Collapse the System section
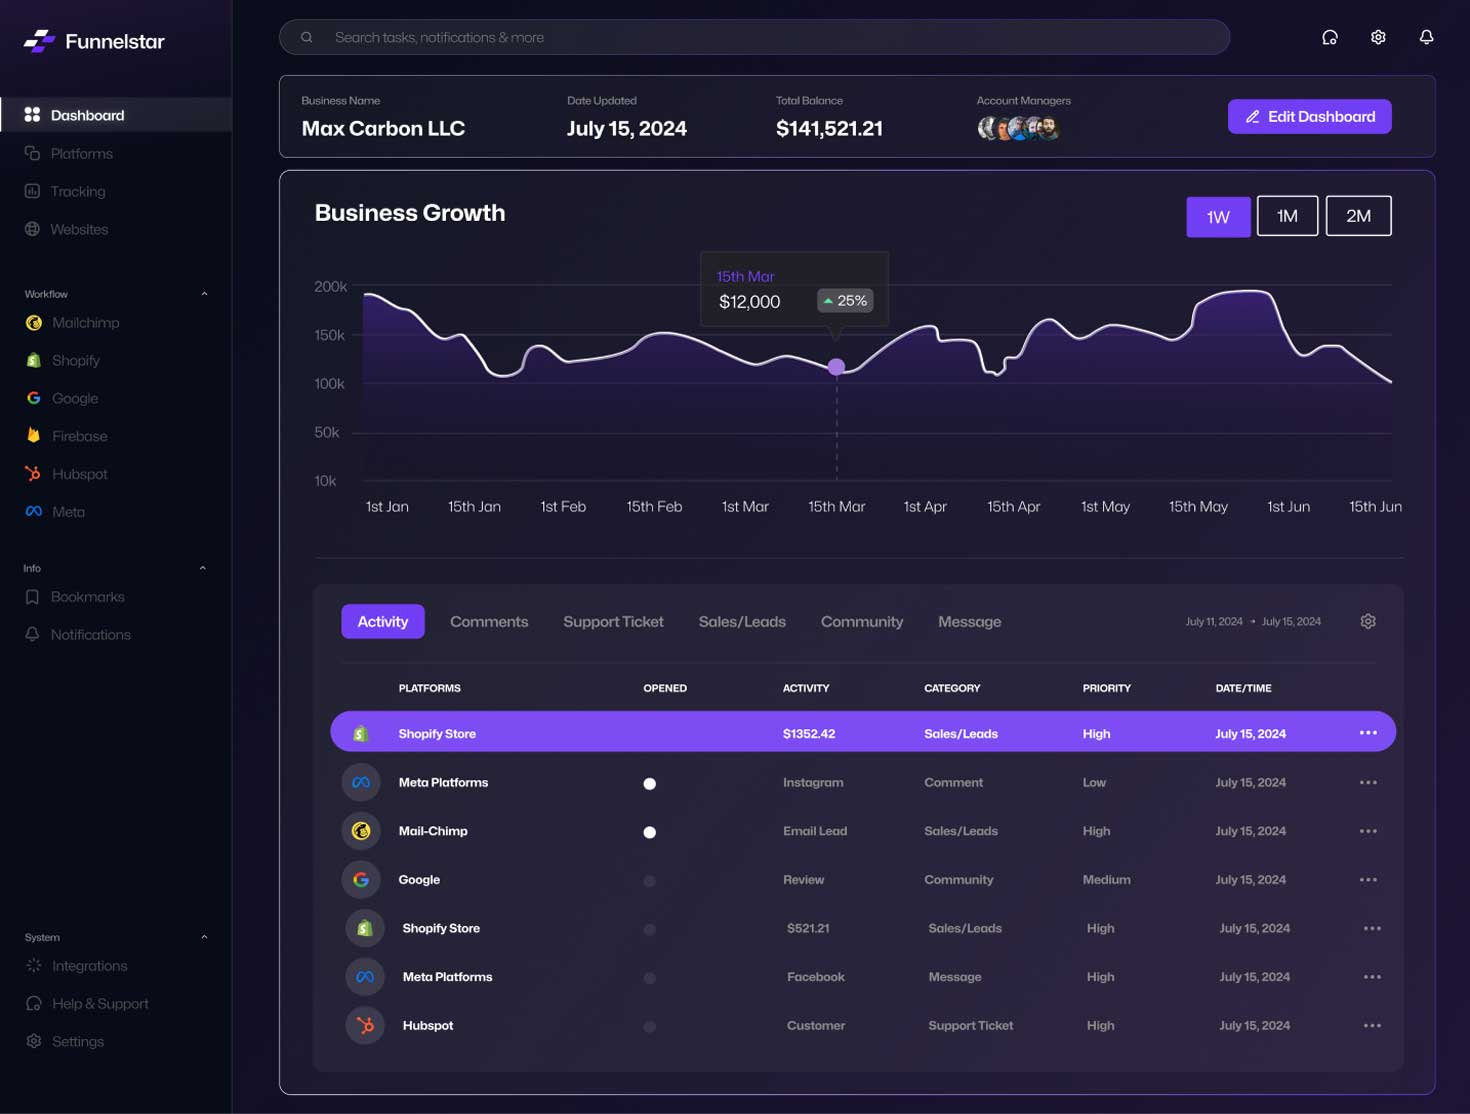Viewport: 1470px width, 1114px height. pyautogui.click(x=204, y=937)
